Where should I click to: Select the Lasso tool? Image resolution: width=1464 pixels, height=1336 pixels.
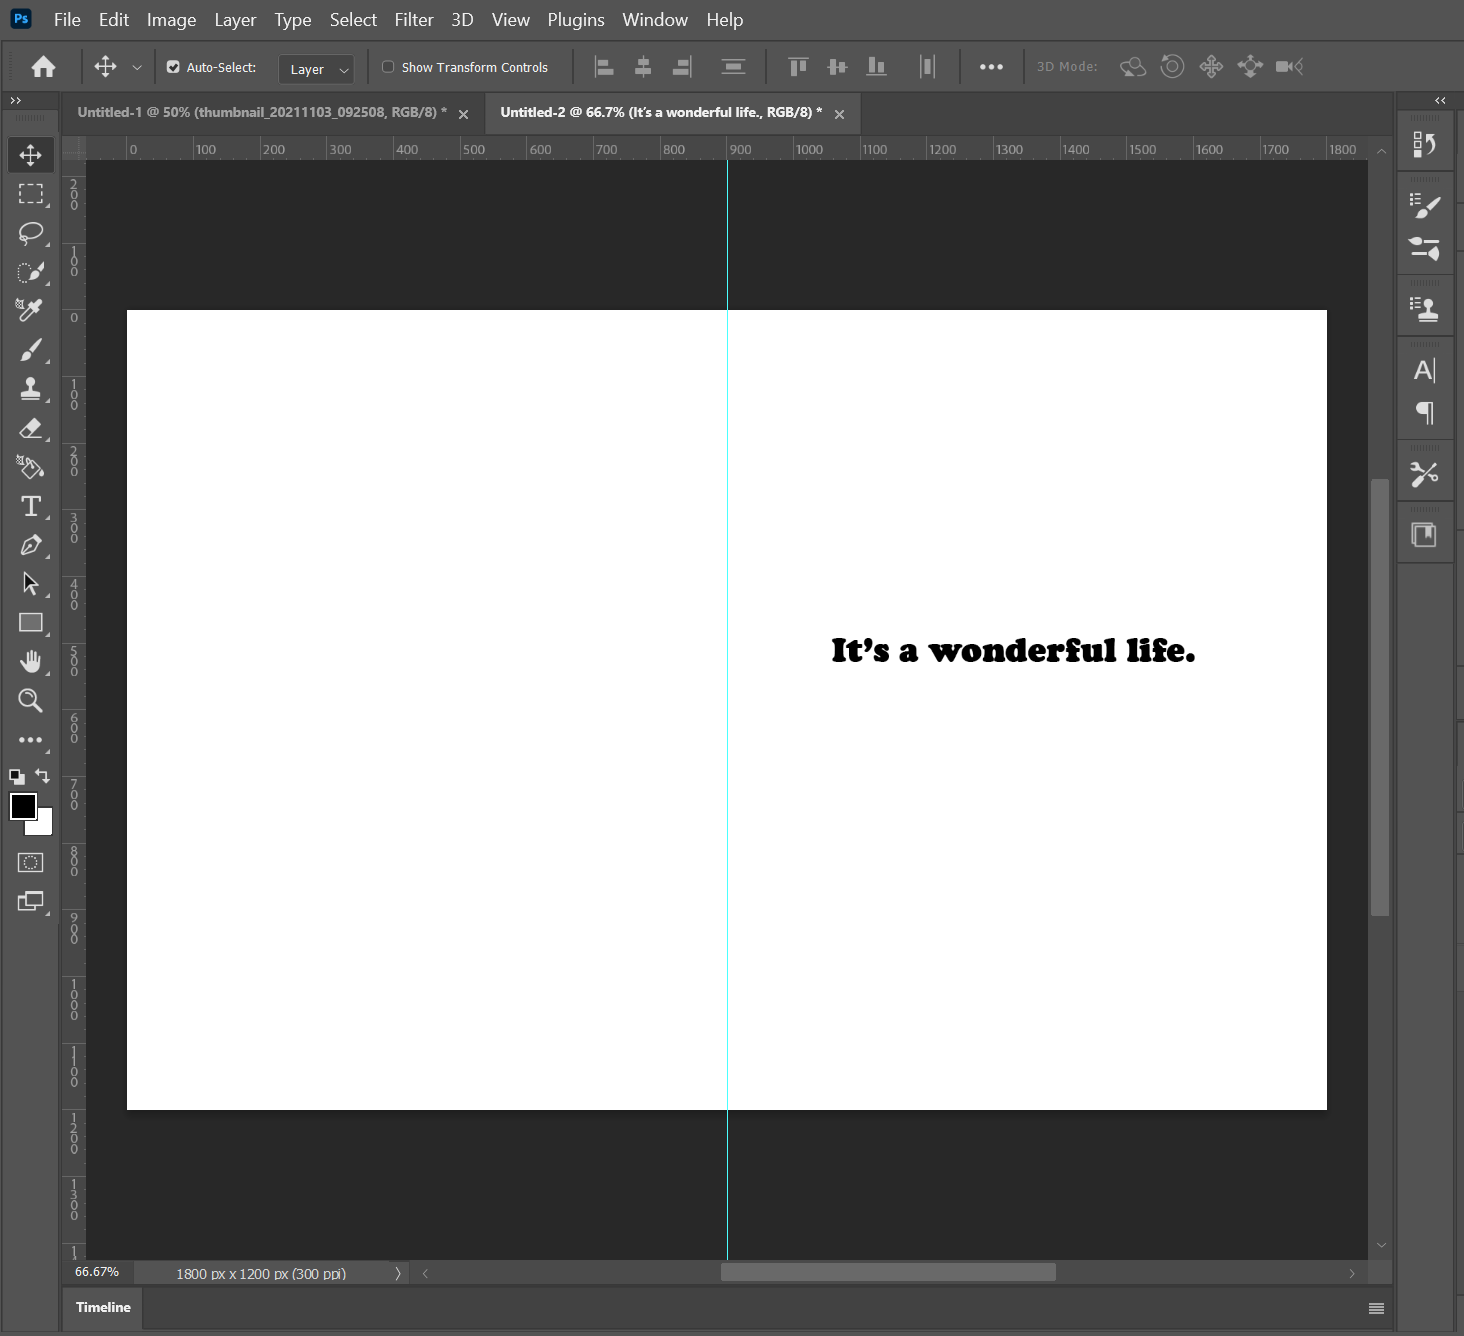pyautogui.click(x=30, y=233)
